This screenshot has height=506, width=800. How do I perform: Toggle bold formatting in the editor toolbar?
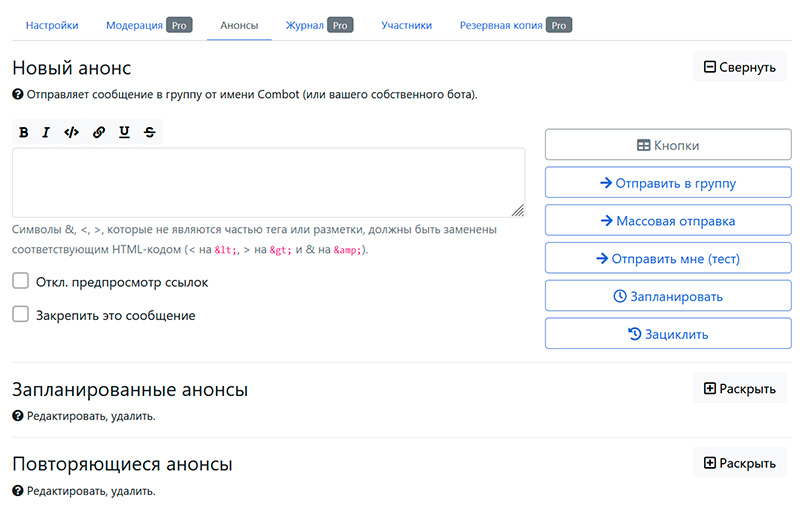point(24,132)
